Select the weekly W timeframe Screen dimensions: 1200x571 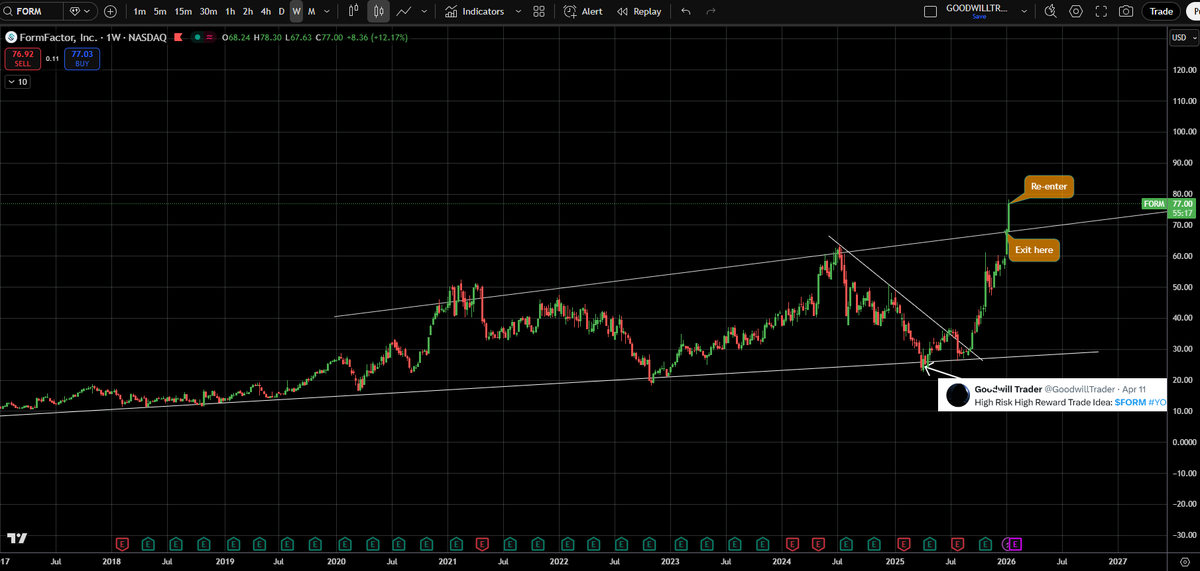(297, 12)
